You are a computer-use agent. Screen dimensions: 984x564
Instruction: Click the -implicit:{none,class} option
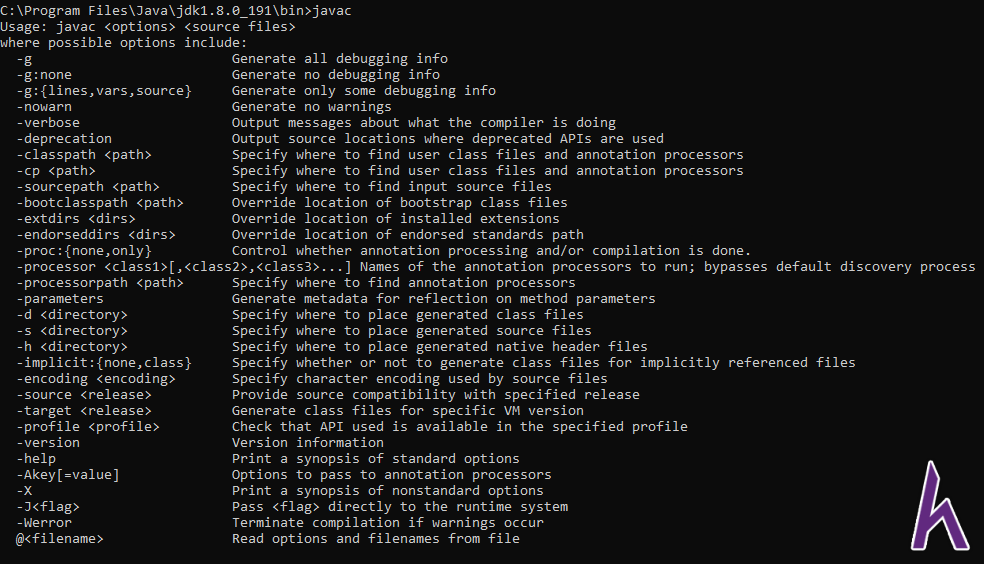click(104, 363)
